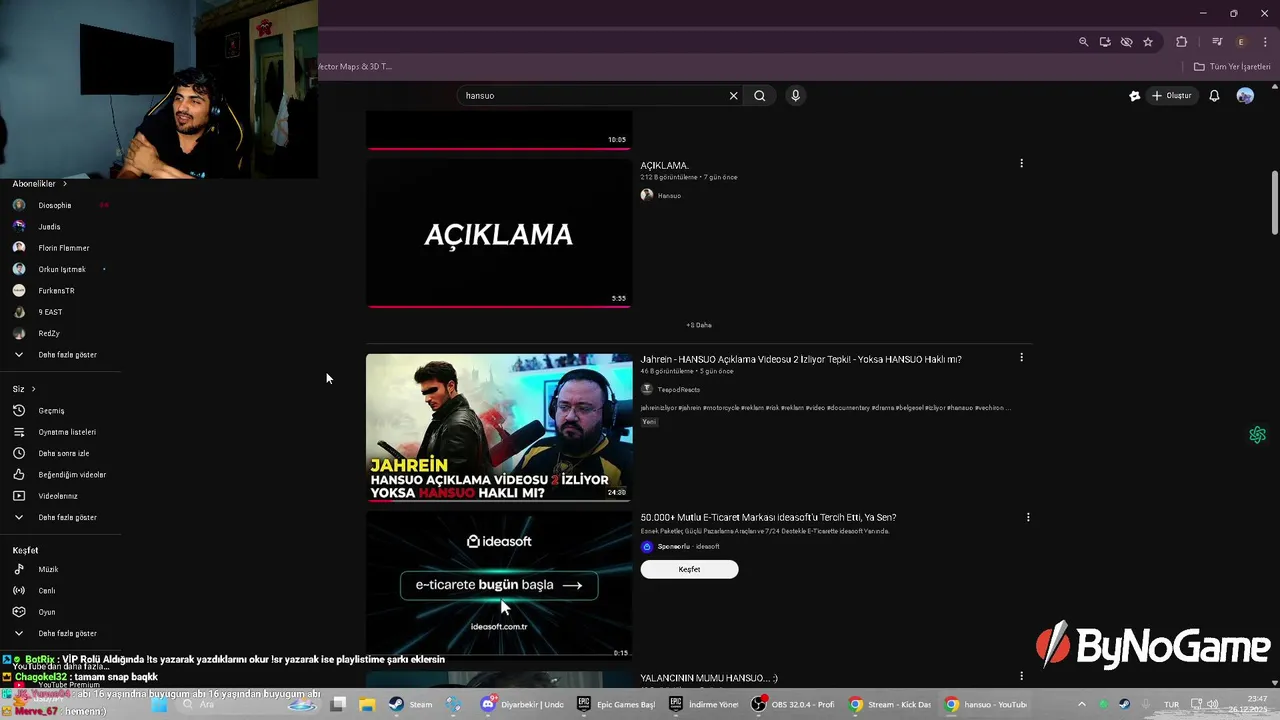Click the ideasoft ad thumbnail
1280x720 pixels.
pos(499,585)
